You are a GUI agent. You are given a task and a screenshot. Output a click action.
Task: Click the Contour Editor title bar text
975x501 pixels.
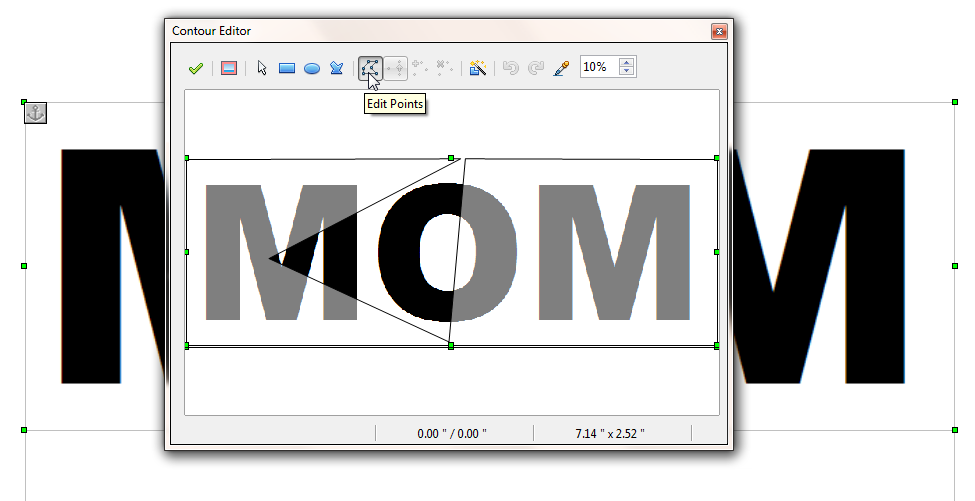coord(211,30)
